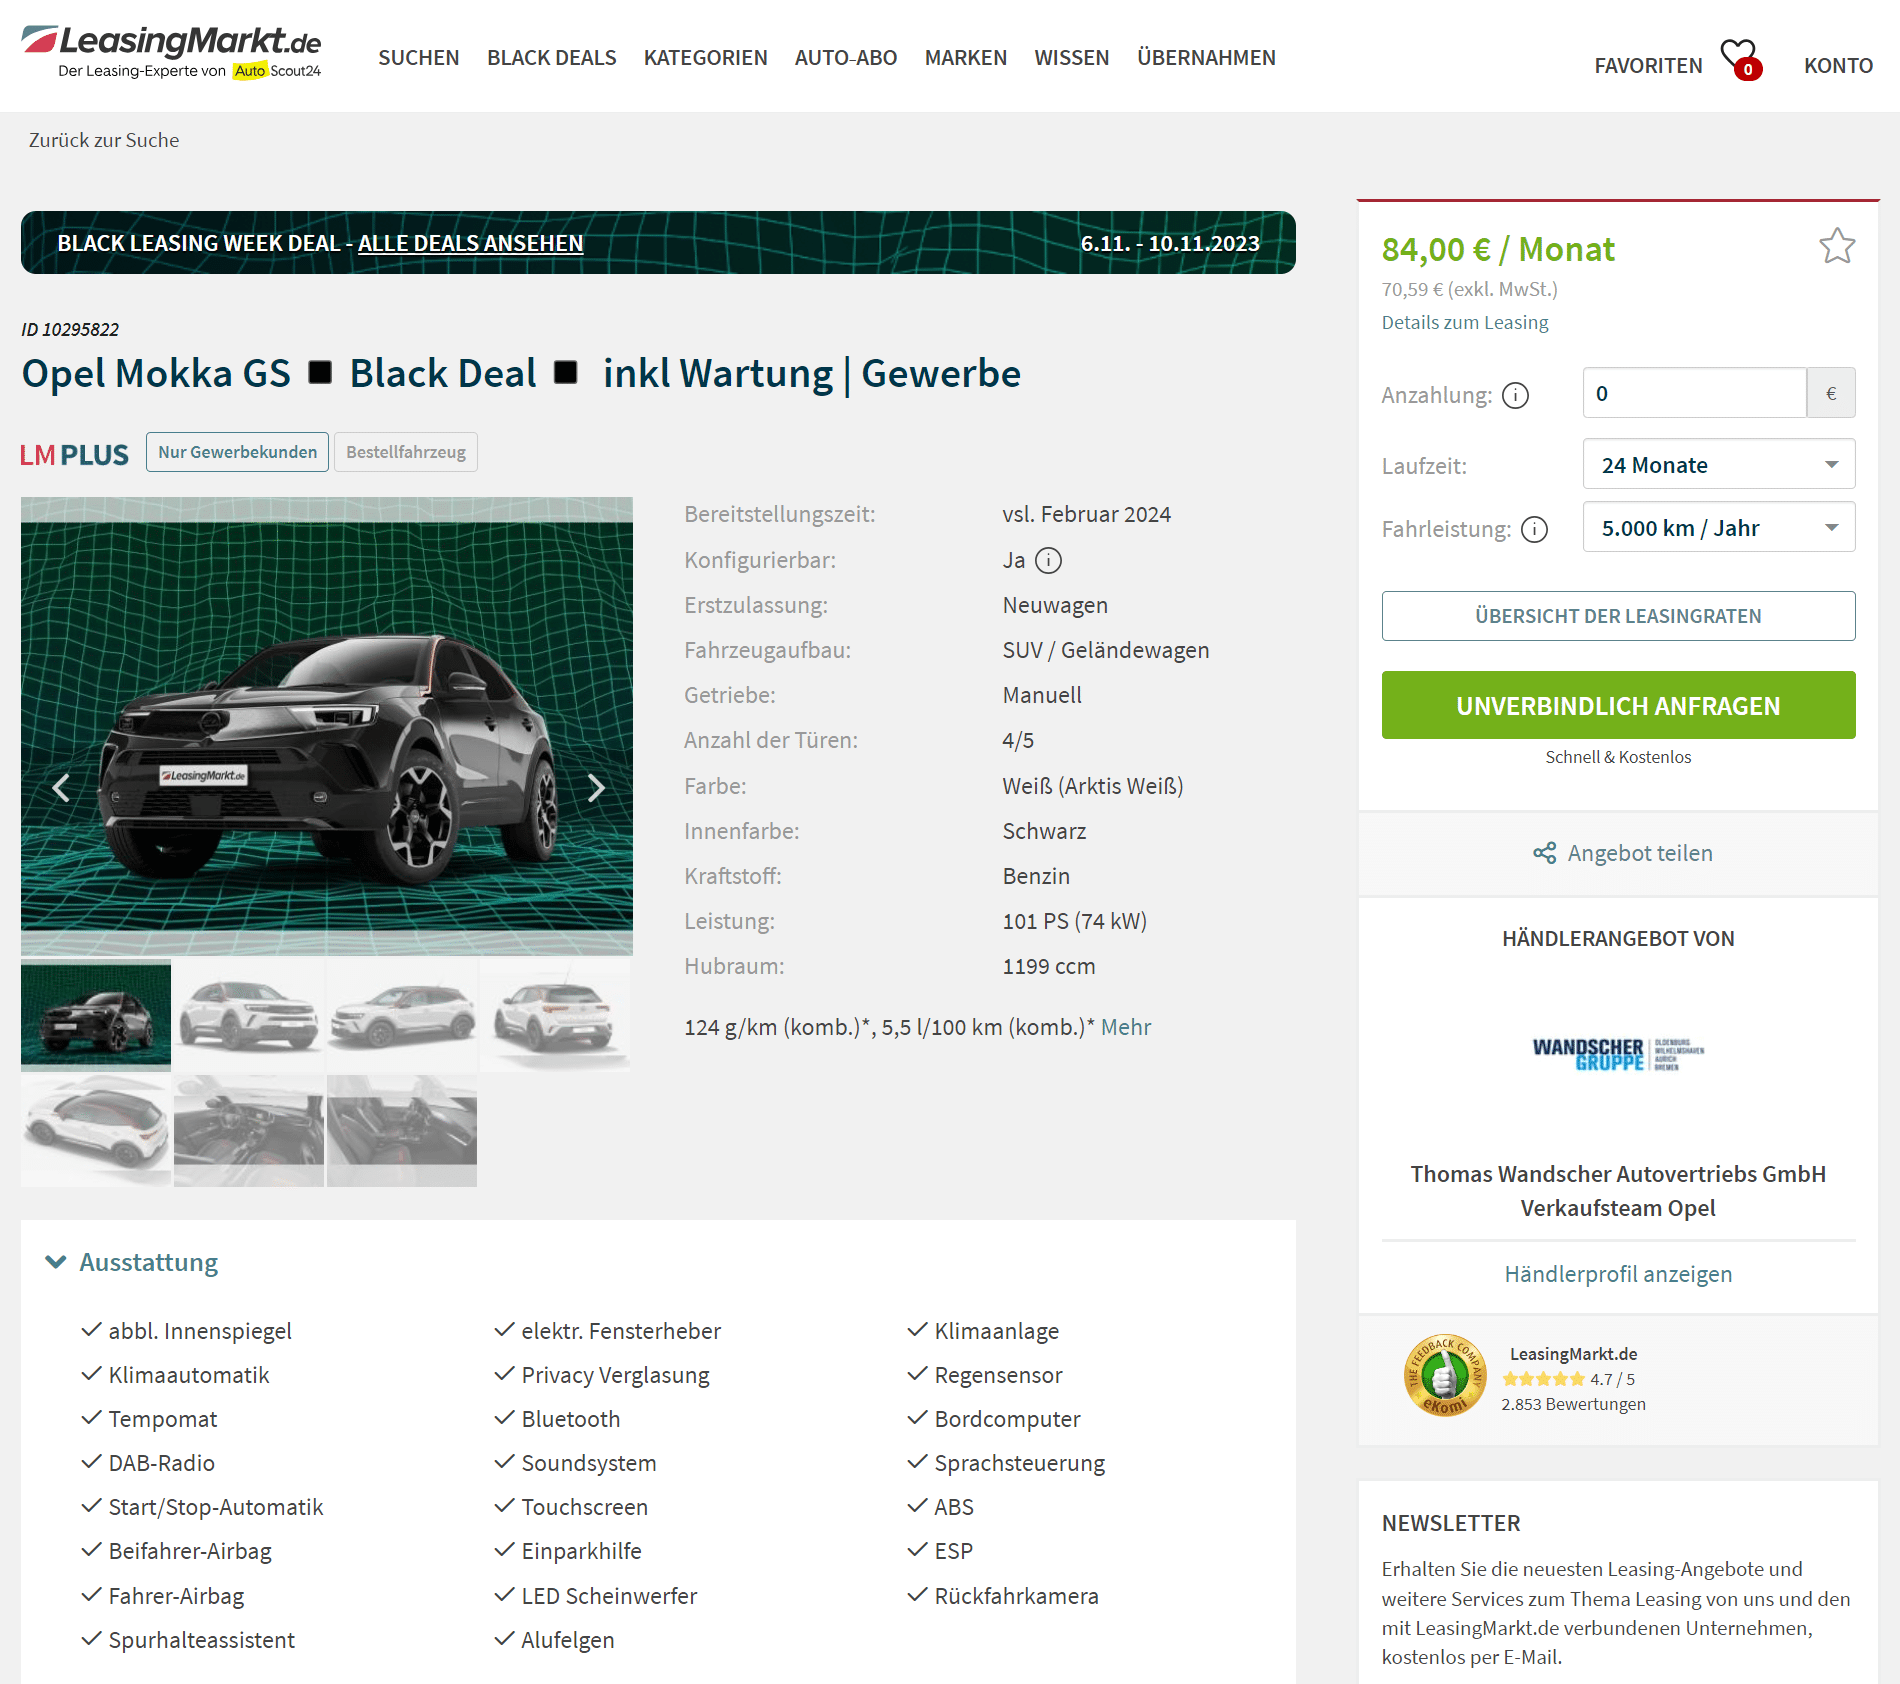Select the black Mokka thumbnail on green grid
The width and height of the screenshot is (1900, 1684).
click(96, 1015)
